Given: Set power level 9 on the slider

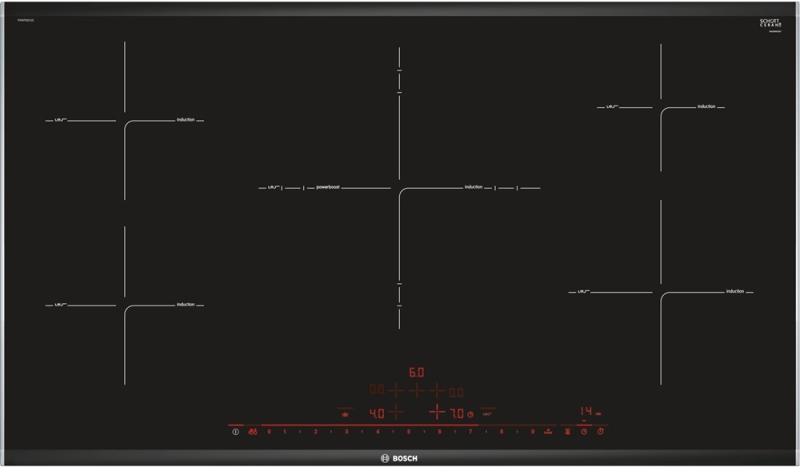Looking at the screenshot, I should [x=533, y=432].
